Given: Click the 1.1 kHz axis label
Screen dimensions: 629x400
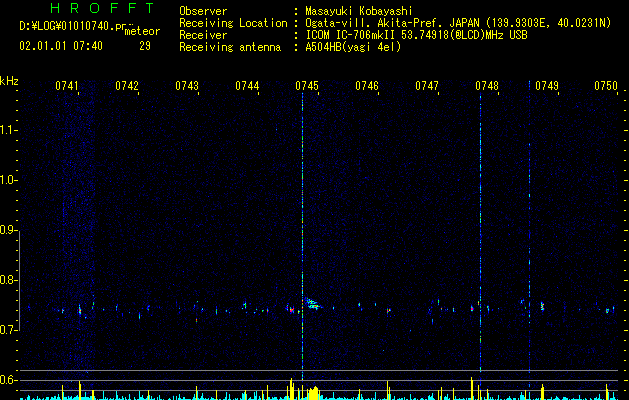Looking at the screenshot, I should [8, 130].
